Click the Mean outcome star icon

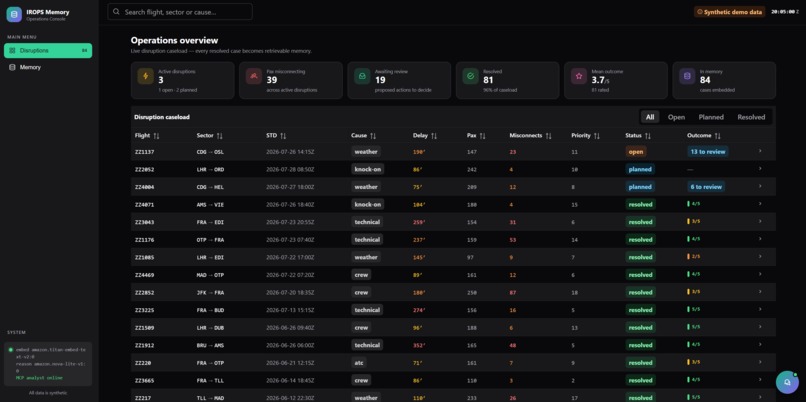(x=579, y=76)
